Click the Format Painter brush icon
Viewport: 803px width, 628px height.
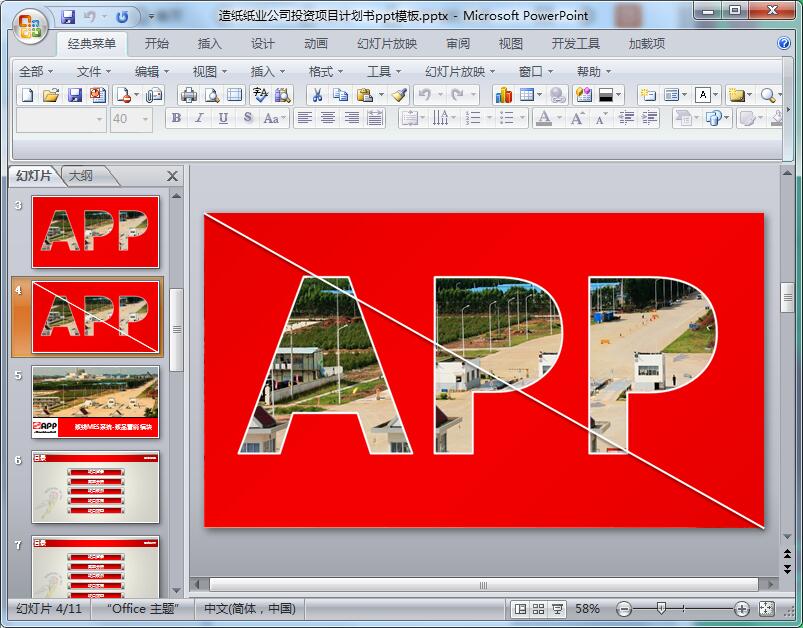coord(399,95)
